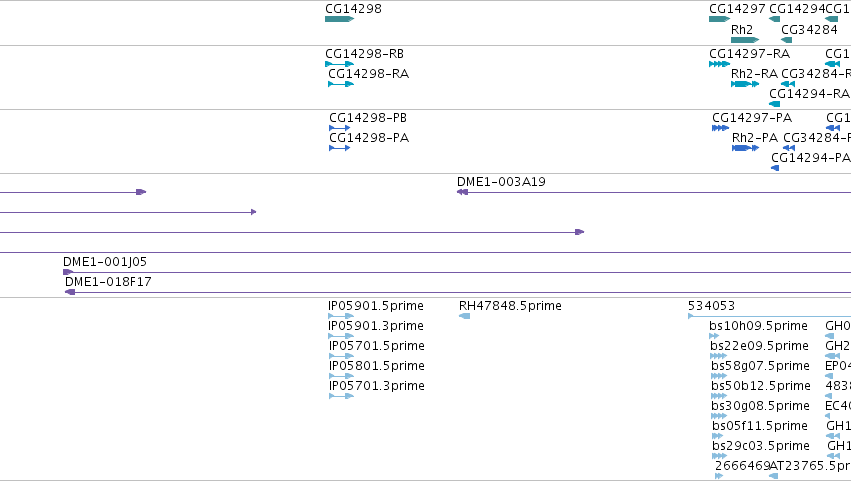
Task: Select the CG14298 gene glyph
Action: click(339, 19)
